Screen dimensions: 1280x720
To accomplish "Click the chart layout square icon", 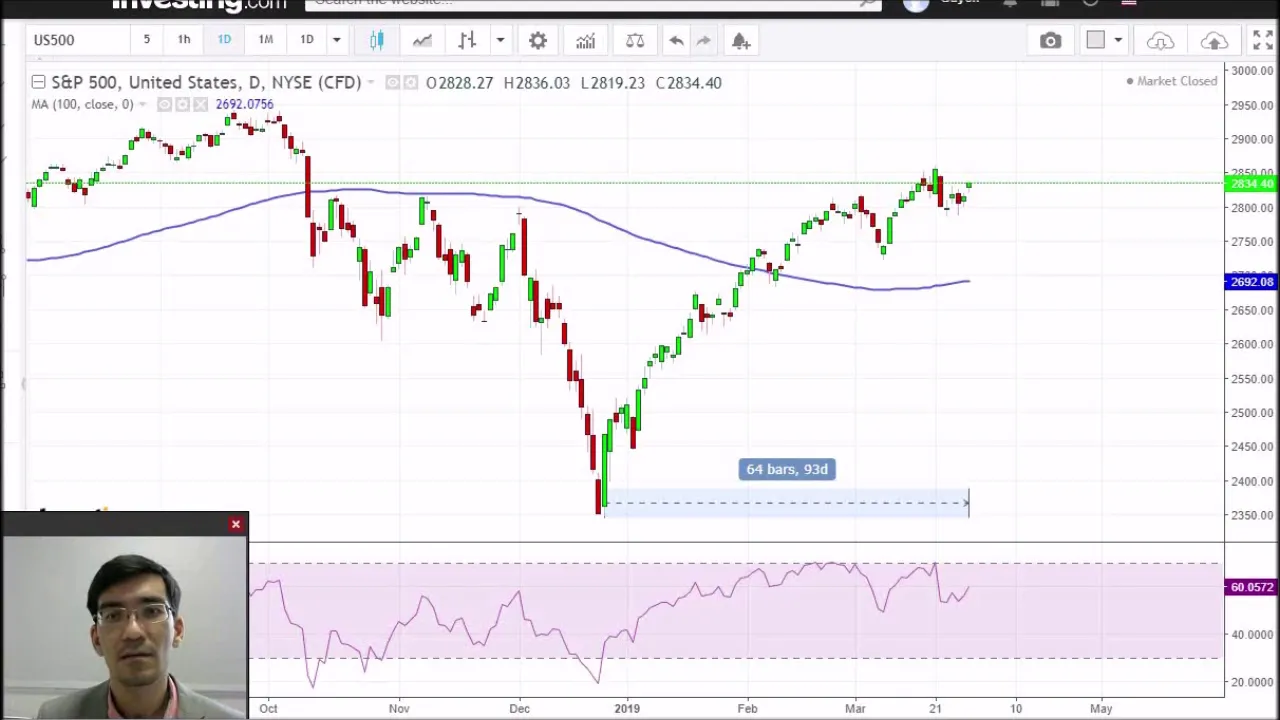I will pyautogui.click(x=1096, y=40).
